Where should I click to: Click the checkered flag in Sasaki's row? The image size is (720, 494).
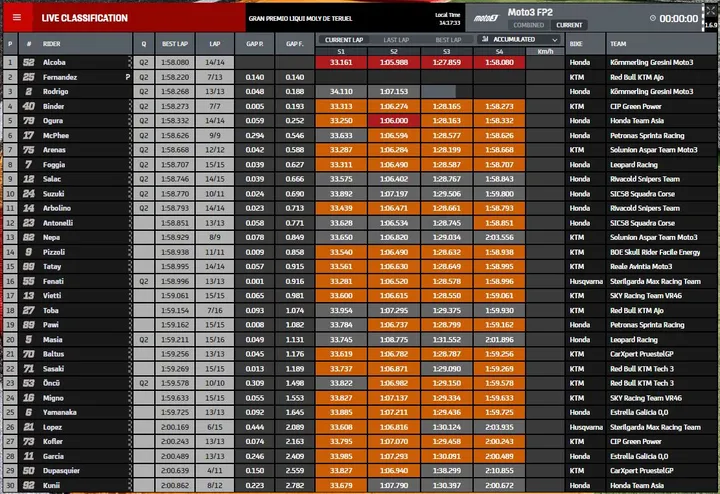[x=130, y=369]
